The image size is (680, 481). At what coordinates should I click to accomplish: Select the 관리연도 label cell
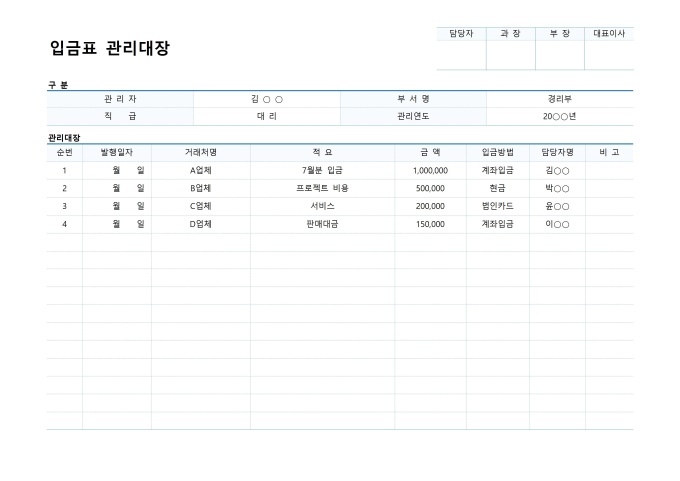pyautogui.click(x=413, y=116)
